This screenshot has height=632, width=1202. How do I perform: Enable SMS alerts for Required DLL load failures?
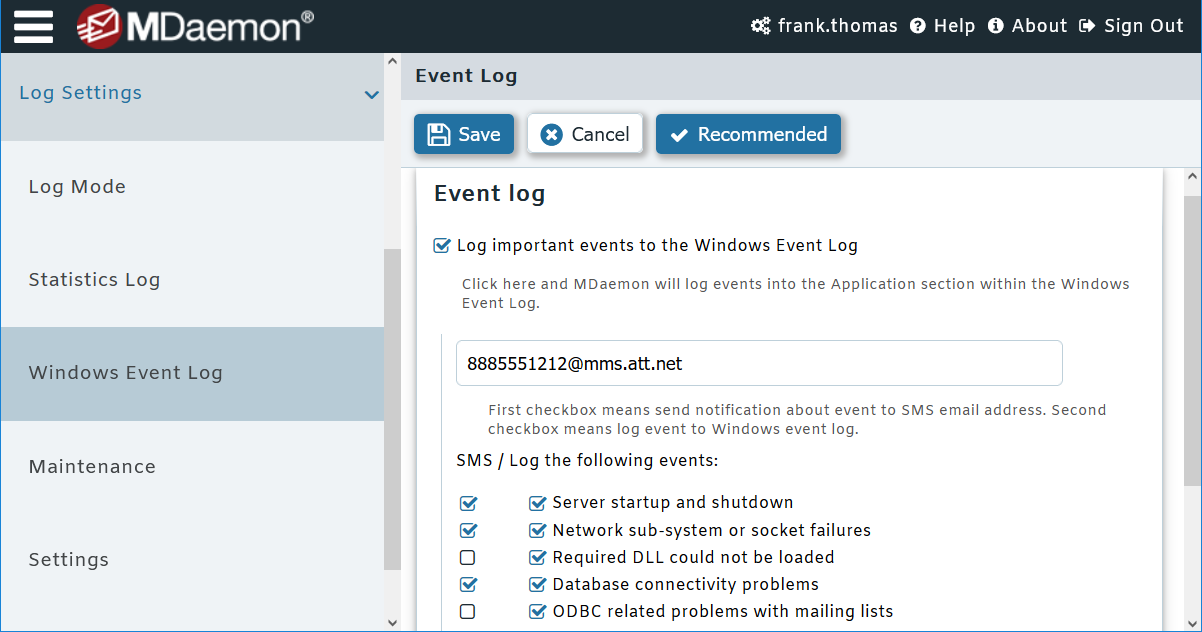pos(467,557)
